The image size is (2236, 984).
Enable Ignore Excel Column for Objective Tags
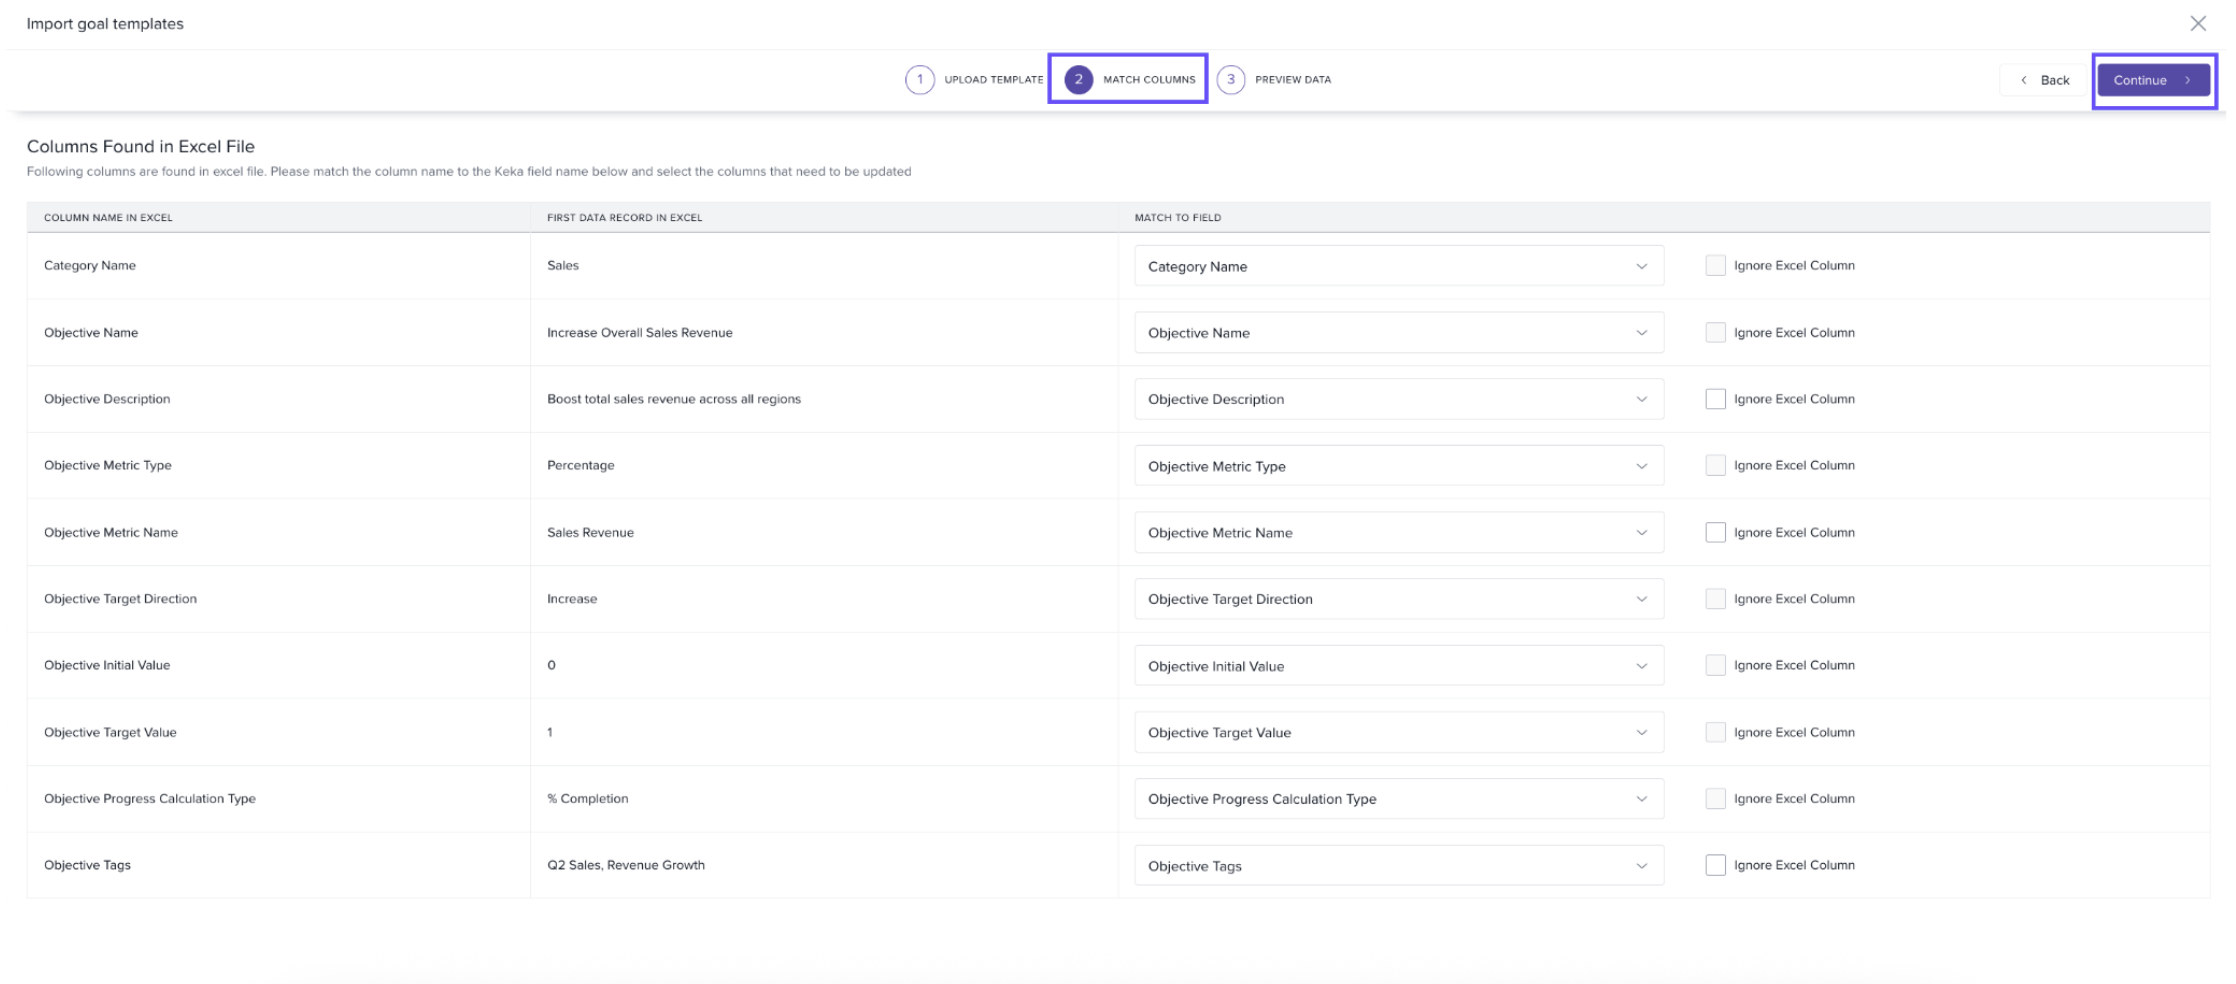pos(1715,866)
